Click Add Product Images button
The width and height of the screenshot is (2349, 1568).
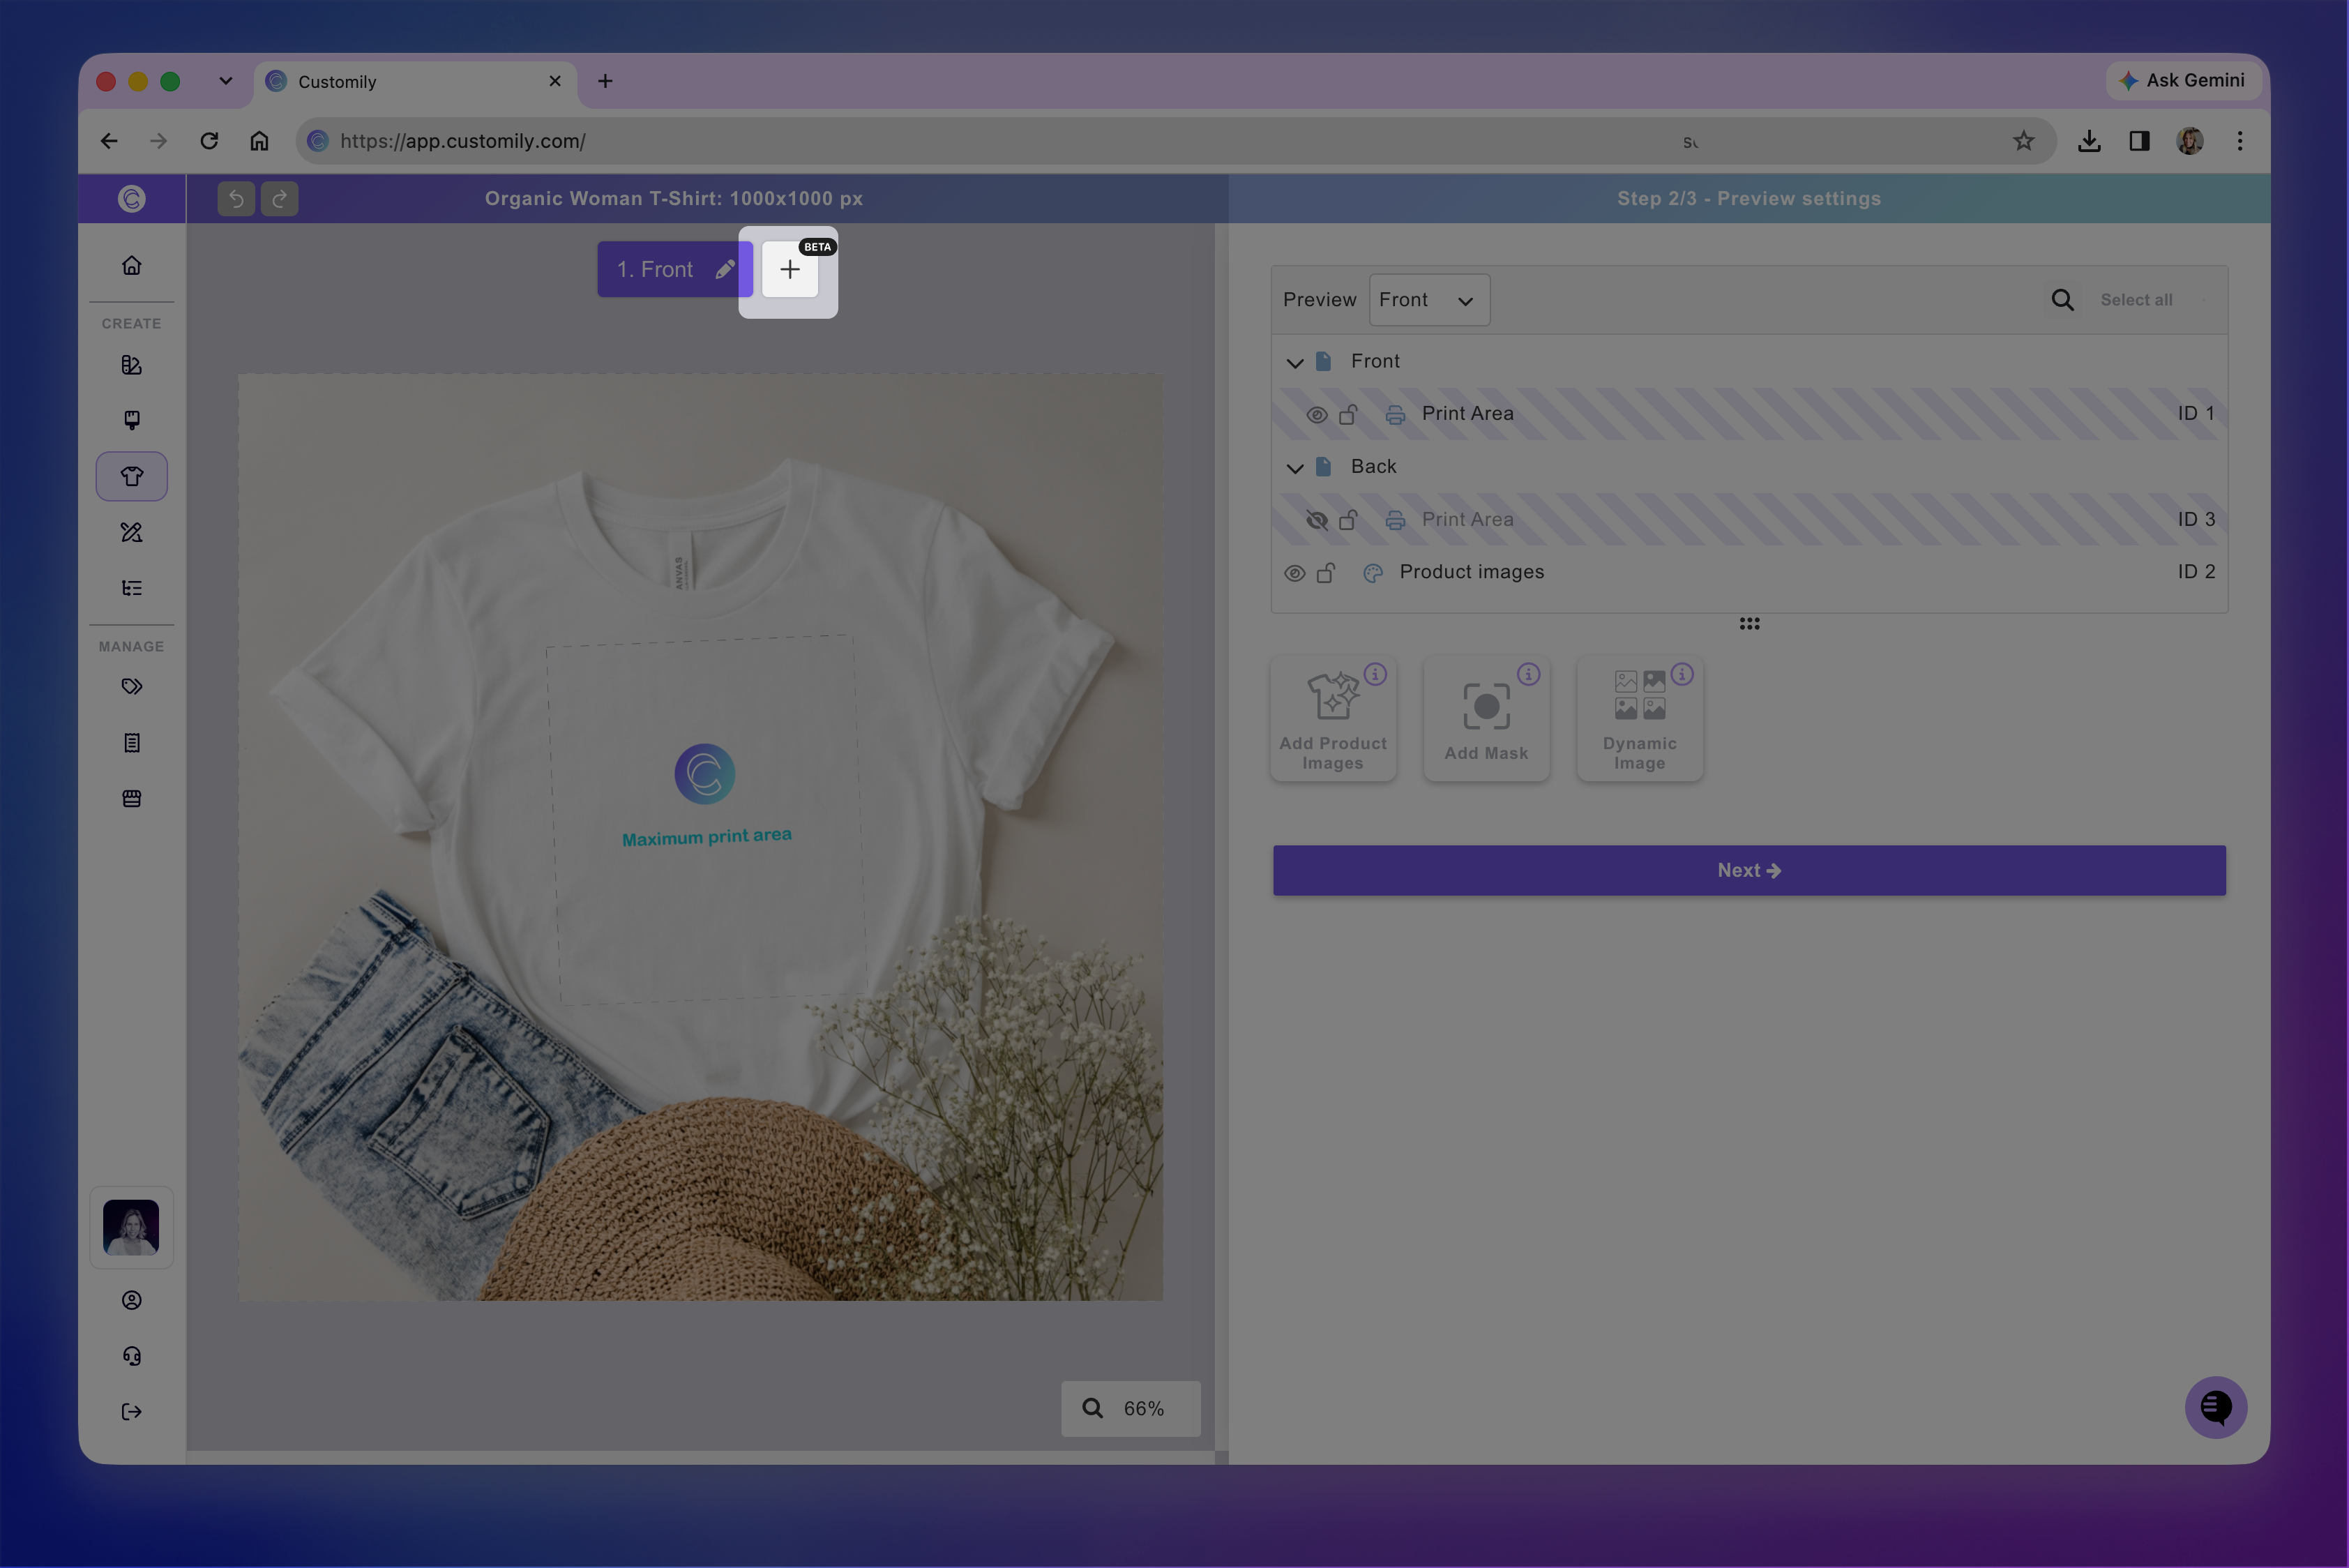coord(1333,719)
